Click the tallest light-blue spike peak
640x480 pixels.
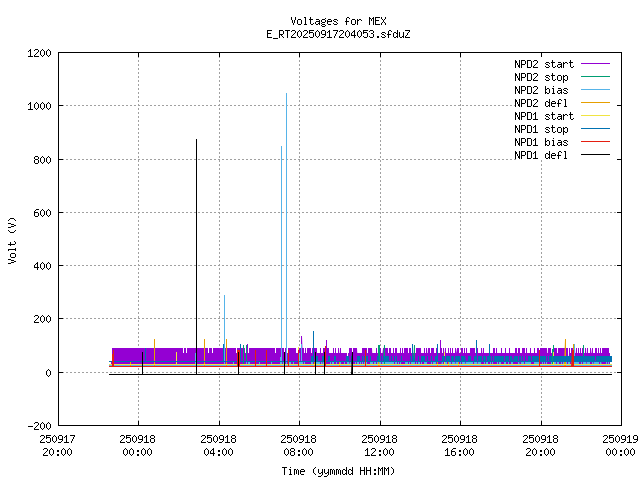tap(286, 95)
